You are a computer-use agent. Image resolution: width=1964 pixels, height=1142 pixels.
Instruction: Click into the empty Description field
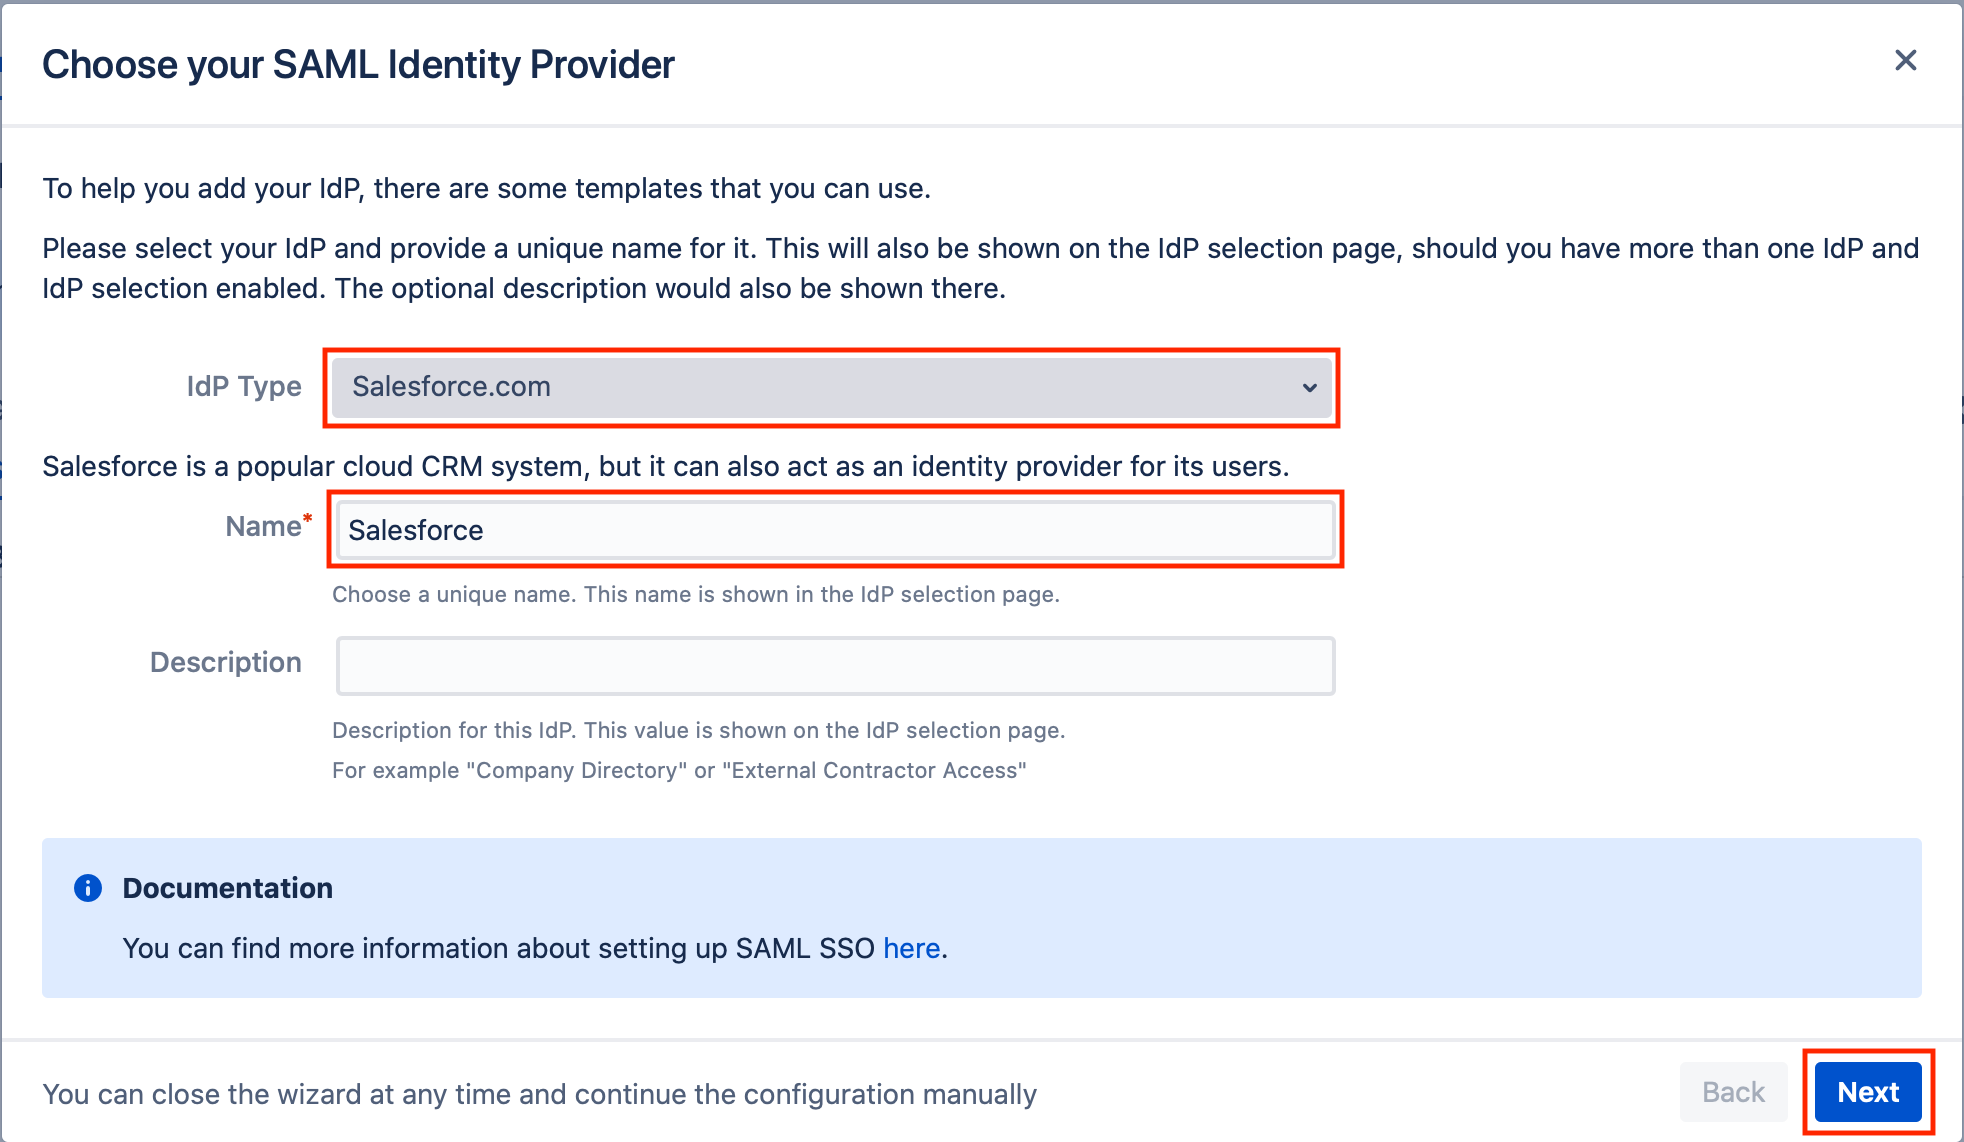835,665
